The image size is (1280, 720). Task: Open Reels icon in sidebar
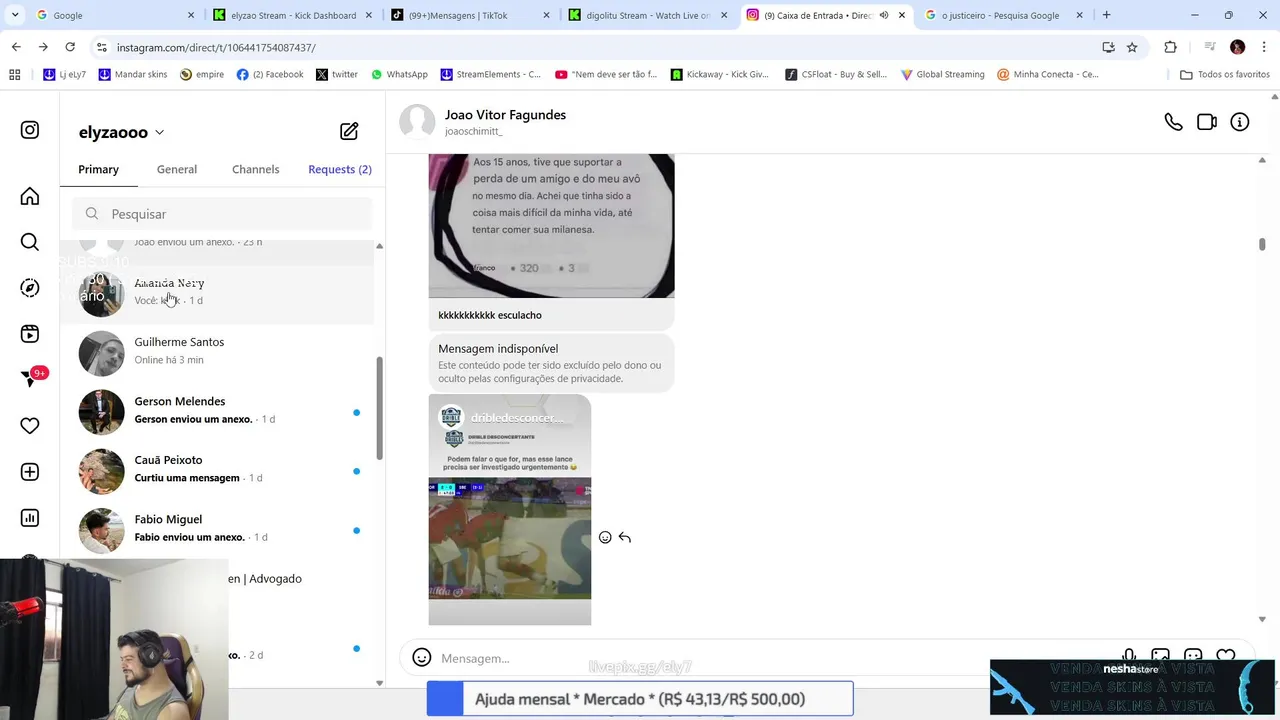[30, 334]
